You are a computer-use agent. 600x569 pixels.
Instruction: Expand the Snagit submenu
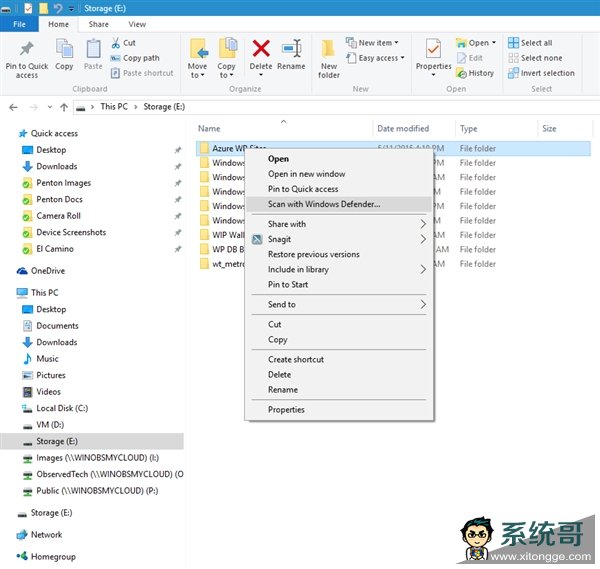pyautogui.click(x=339, y=240)
